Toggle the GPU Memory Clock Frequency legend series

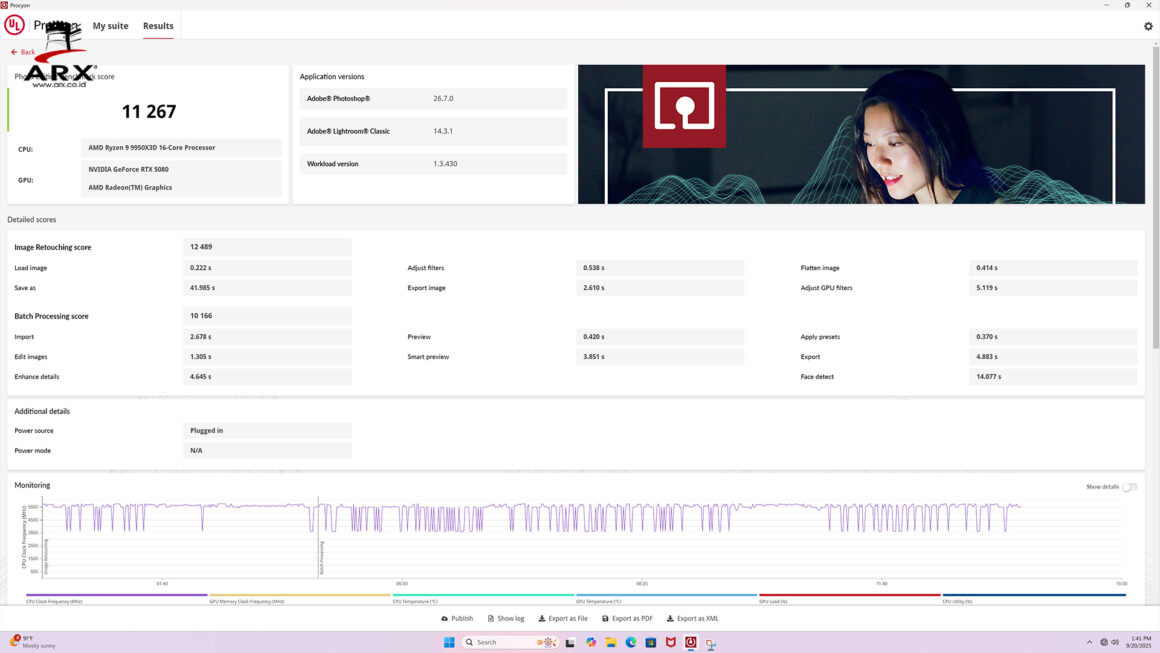(300, 598)
